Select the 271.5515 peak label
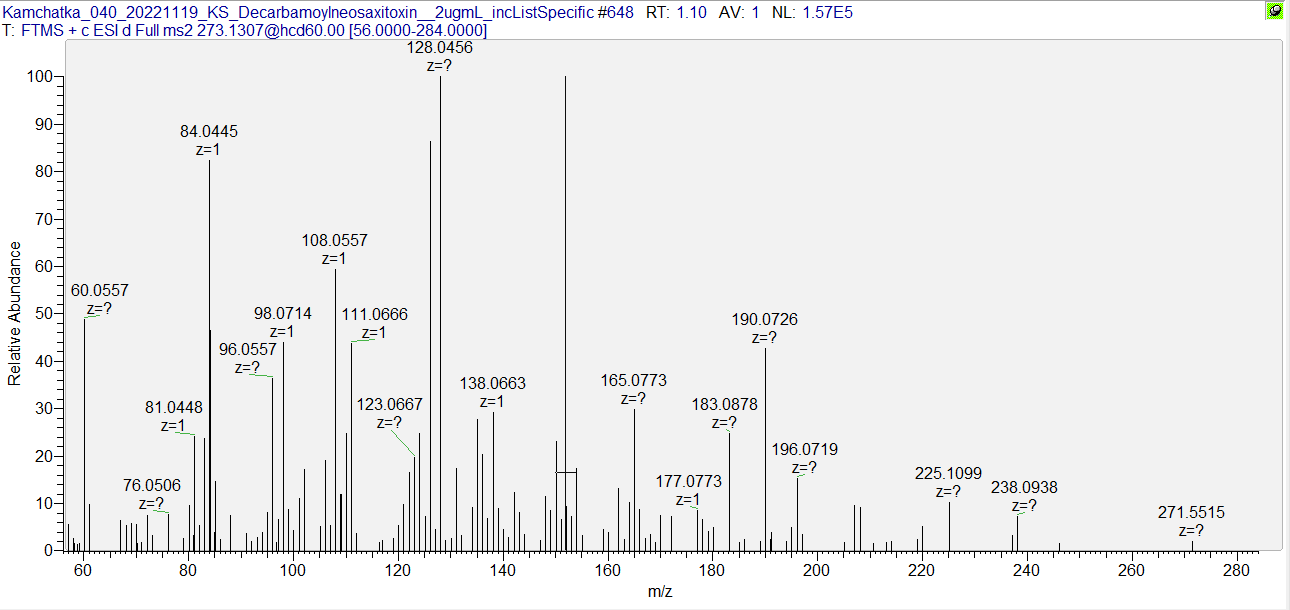 pyautogui.click(x=1191, y=513)
